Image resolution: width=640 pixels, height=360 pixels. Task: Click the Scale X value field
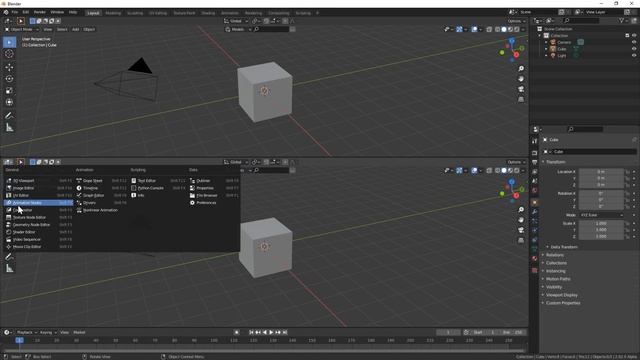(601, 224)
